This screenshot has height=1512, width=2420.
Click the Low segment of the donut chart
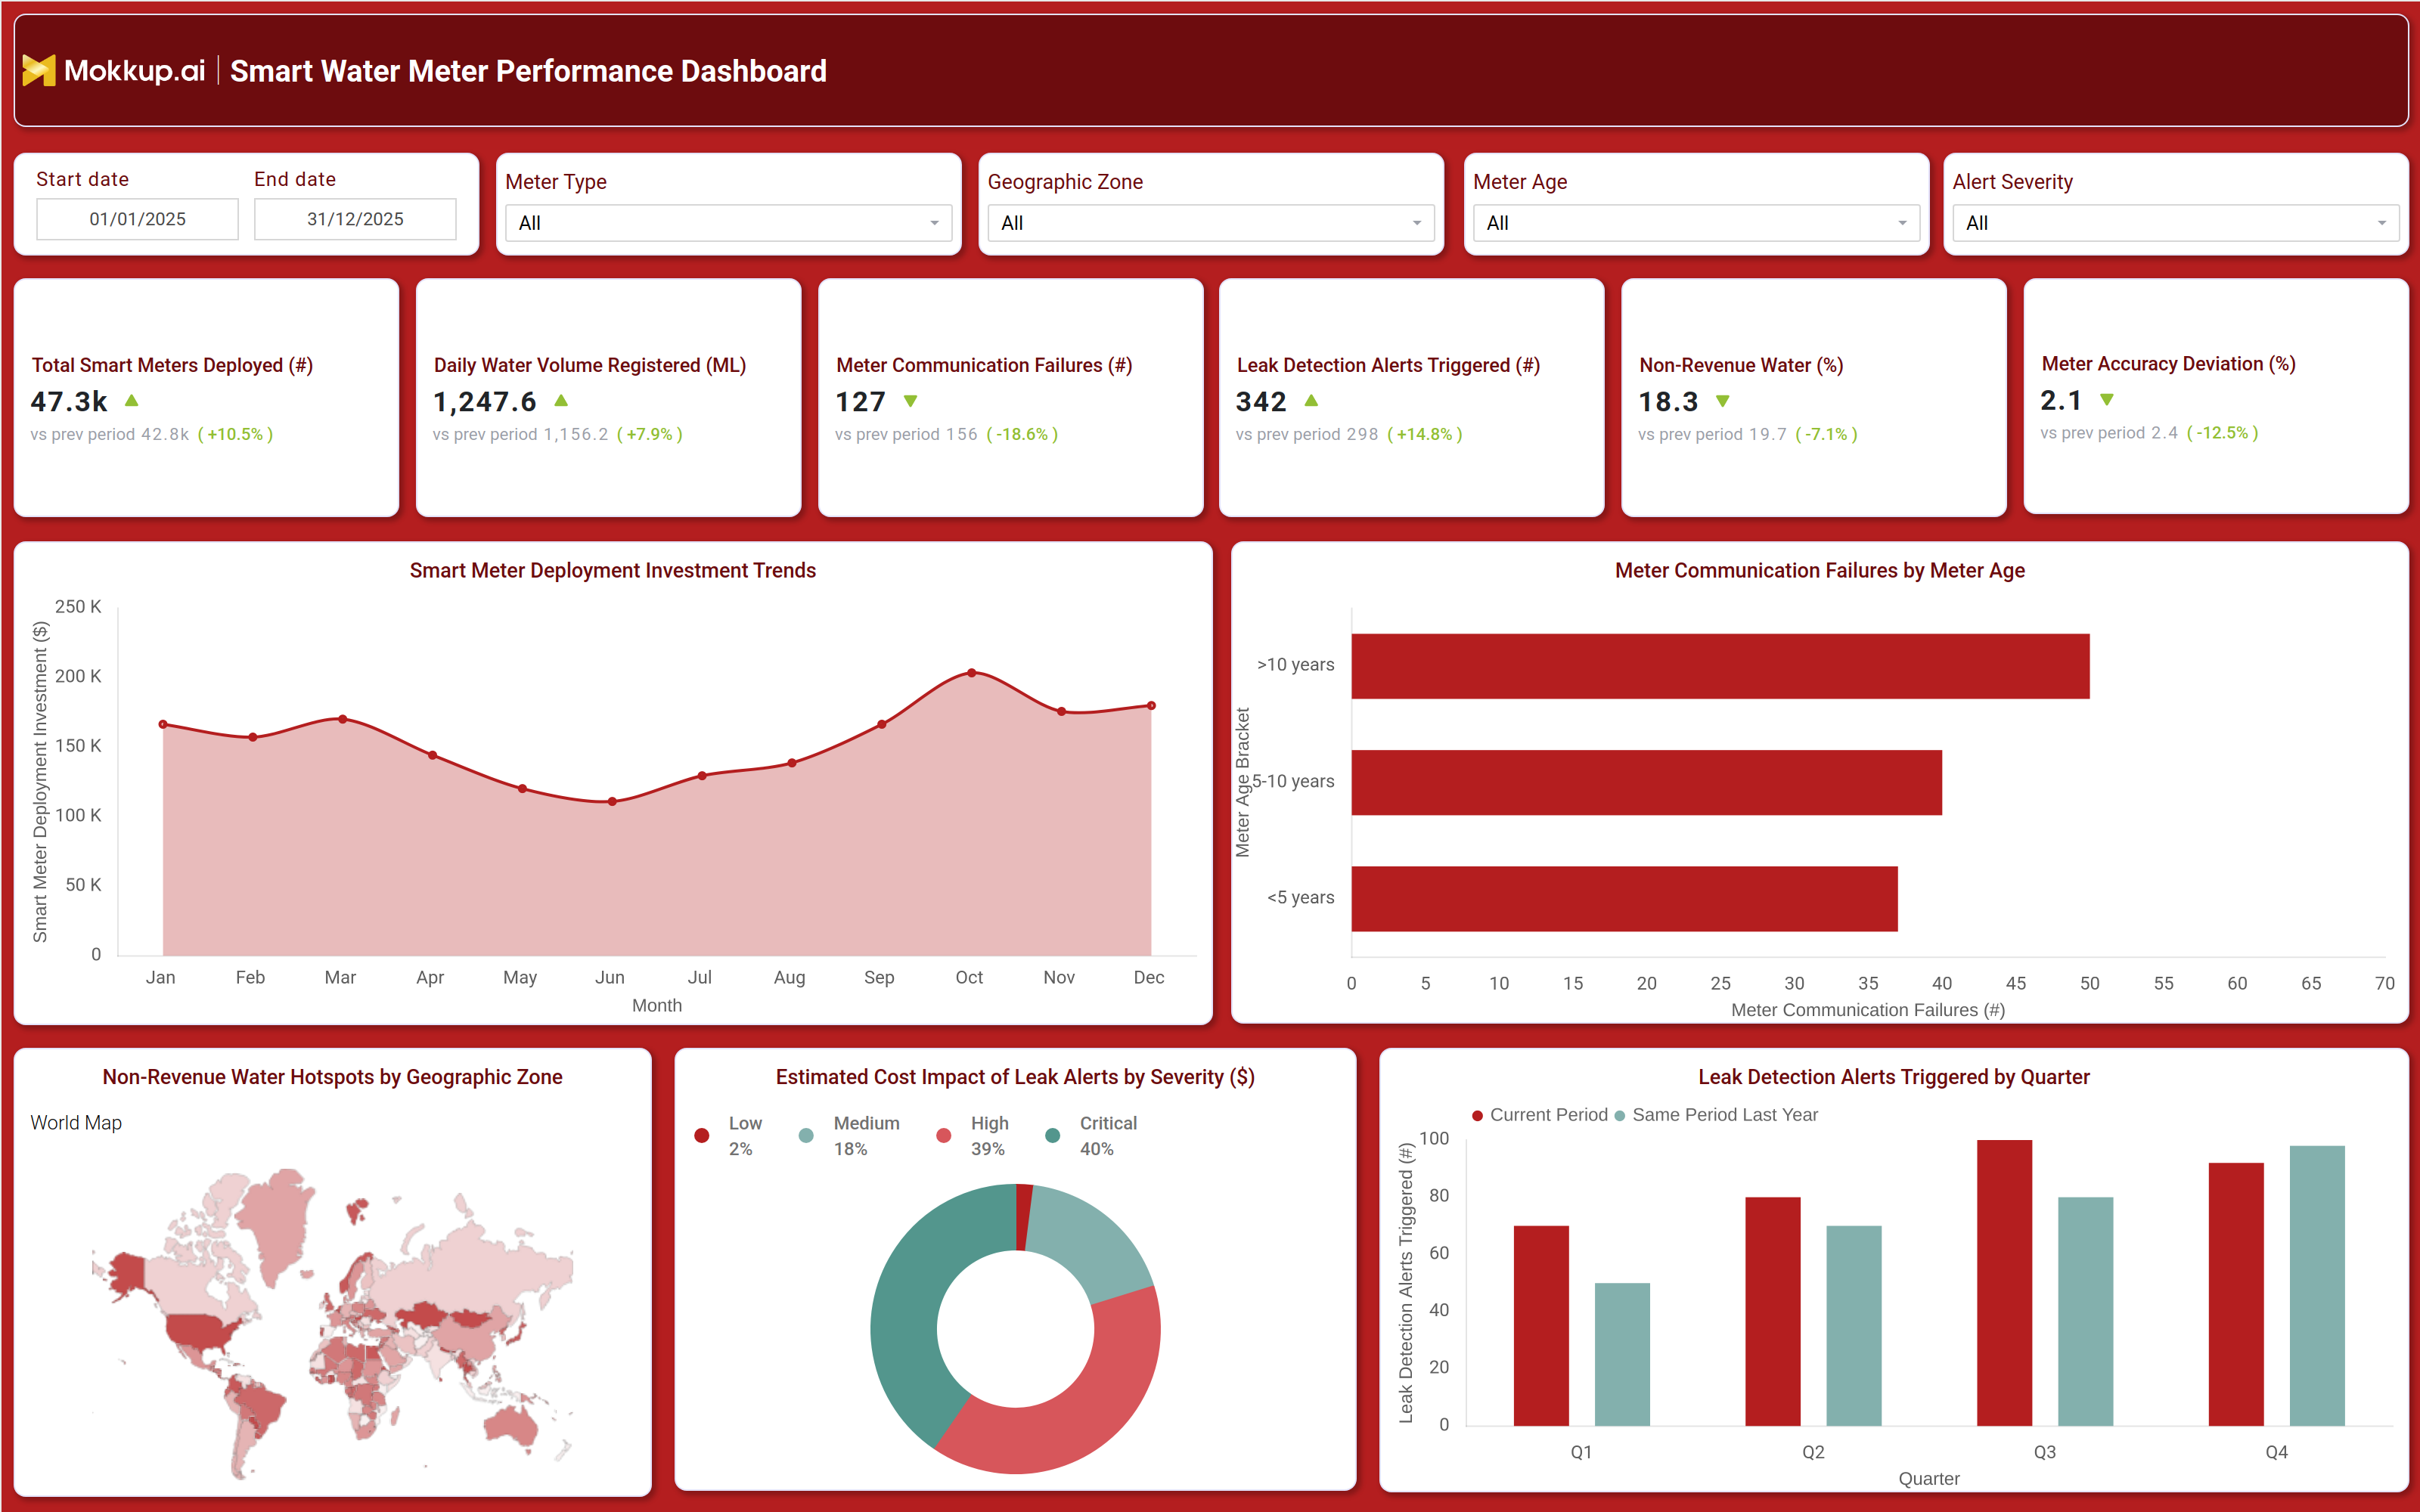[x=1023, y=1217]
